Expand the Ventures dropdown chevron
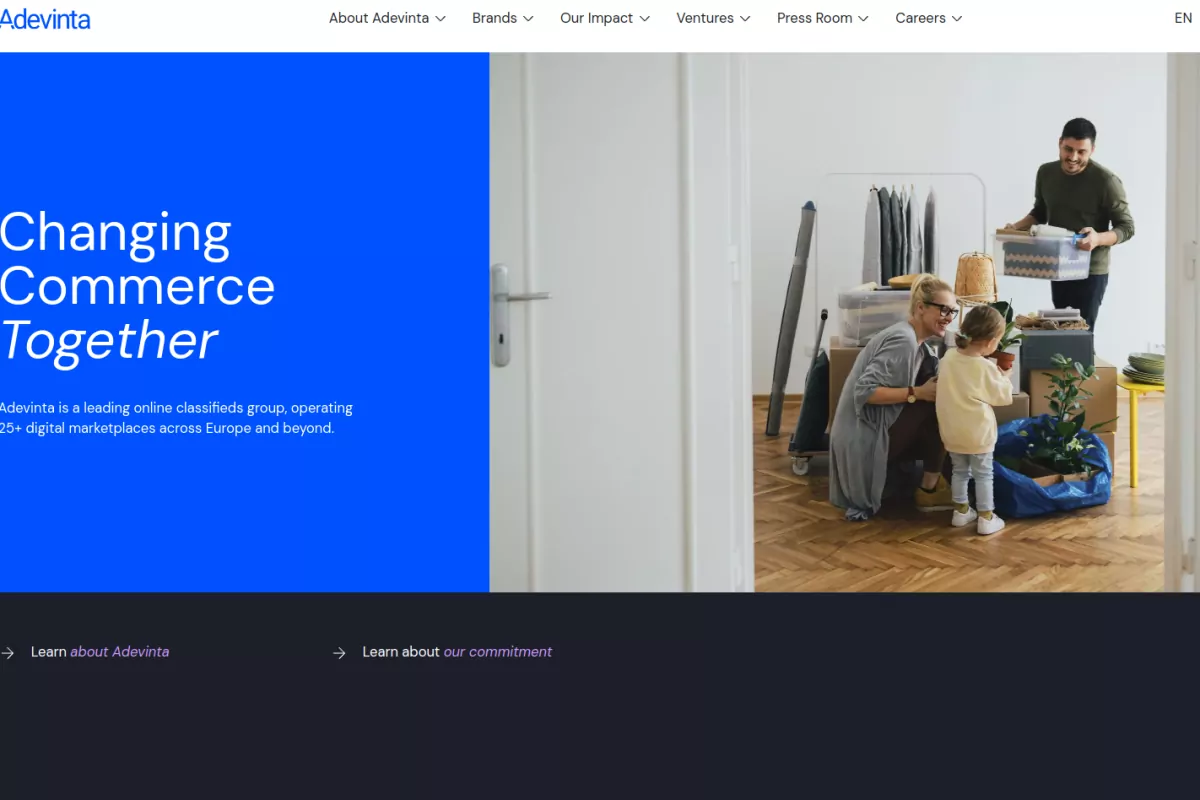1200x800 pixels. tap(744, 18)
